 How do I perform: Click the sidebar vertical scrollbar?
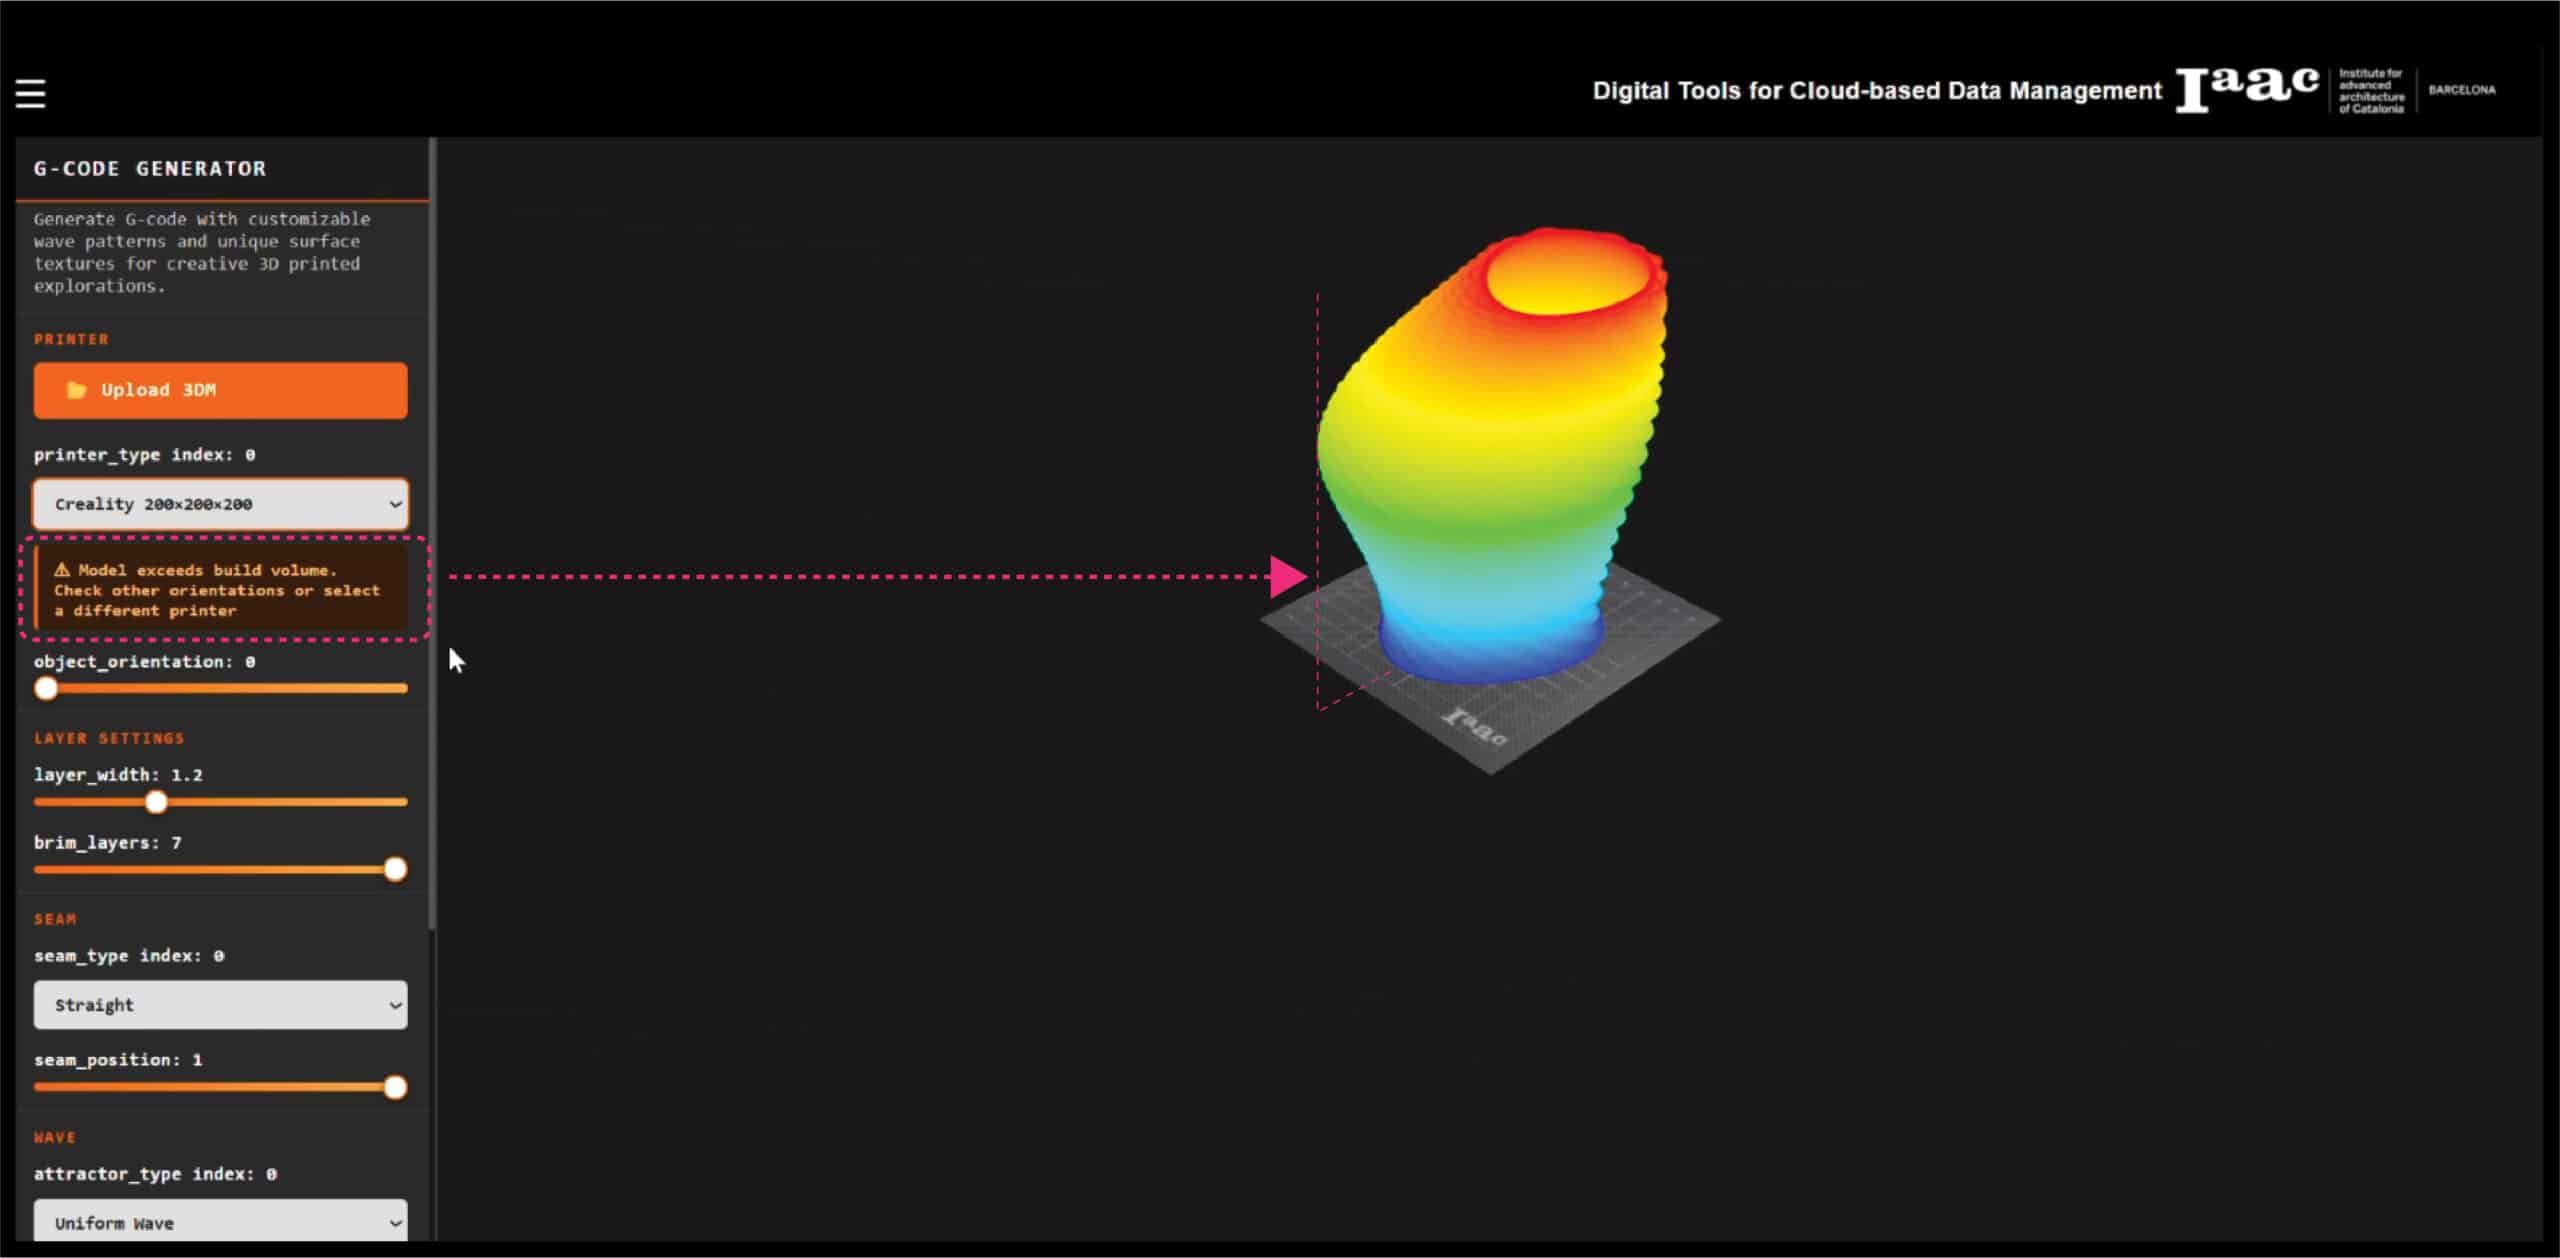click(432, 530)
